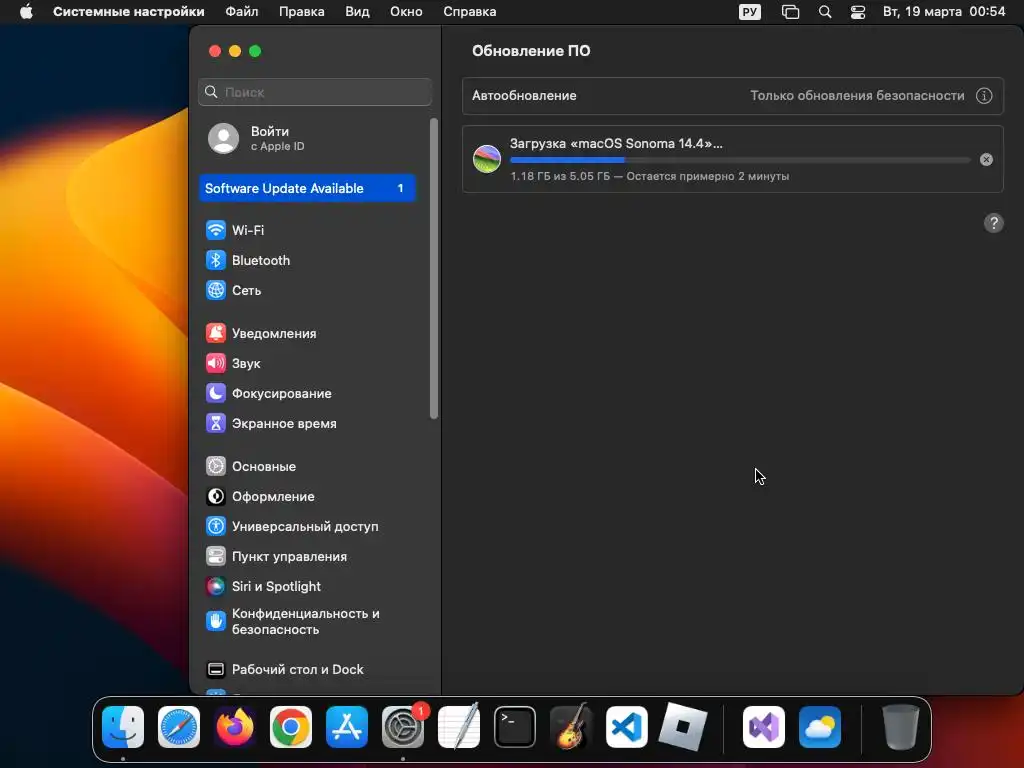Open the Окно menu
The height and width of the screenshot is (768, 1024).
click(406, 12)
